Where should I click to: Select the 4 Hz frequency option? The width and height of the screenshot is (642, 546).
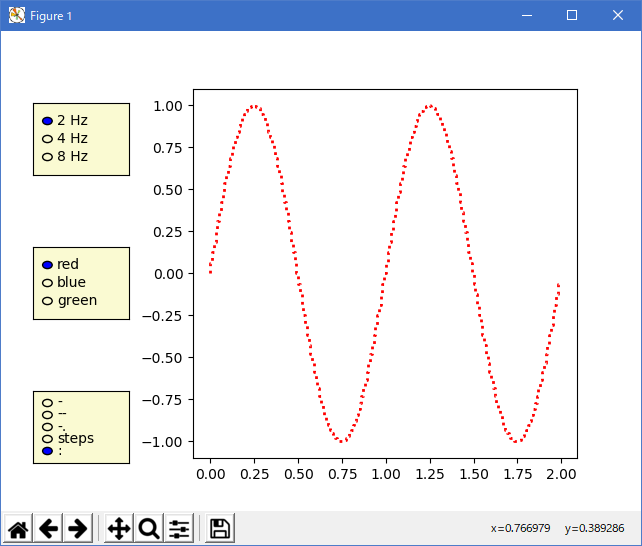(47, 139)
